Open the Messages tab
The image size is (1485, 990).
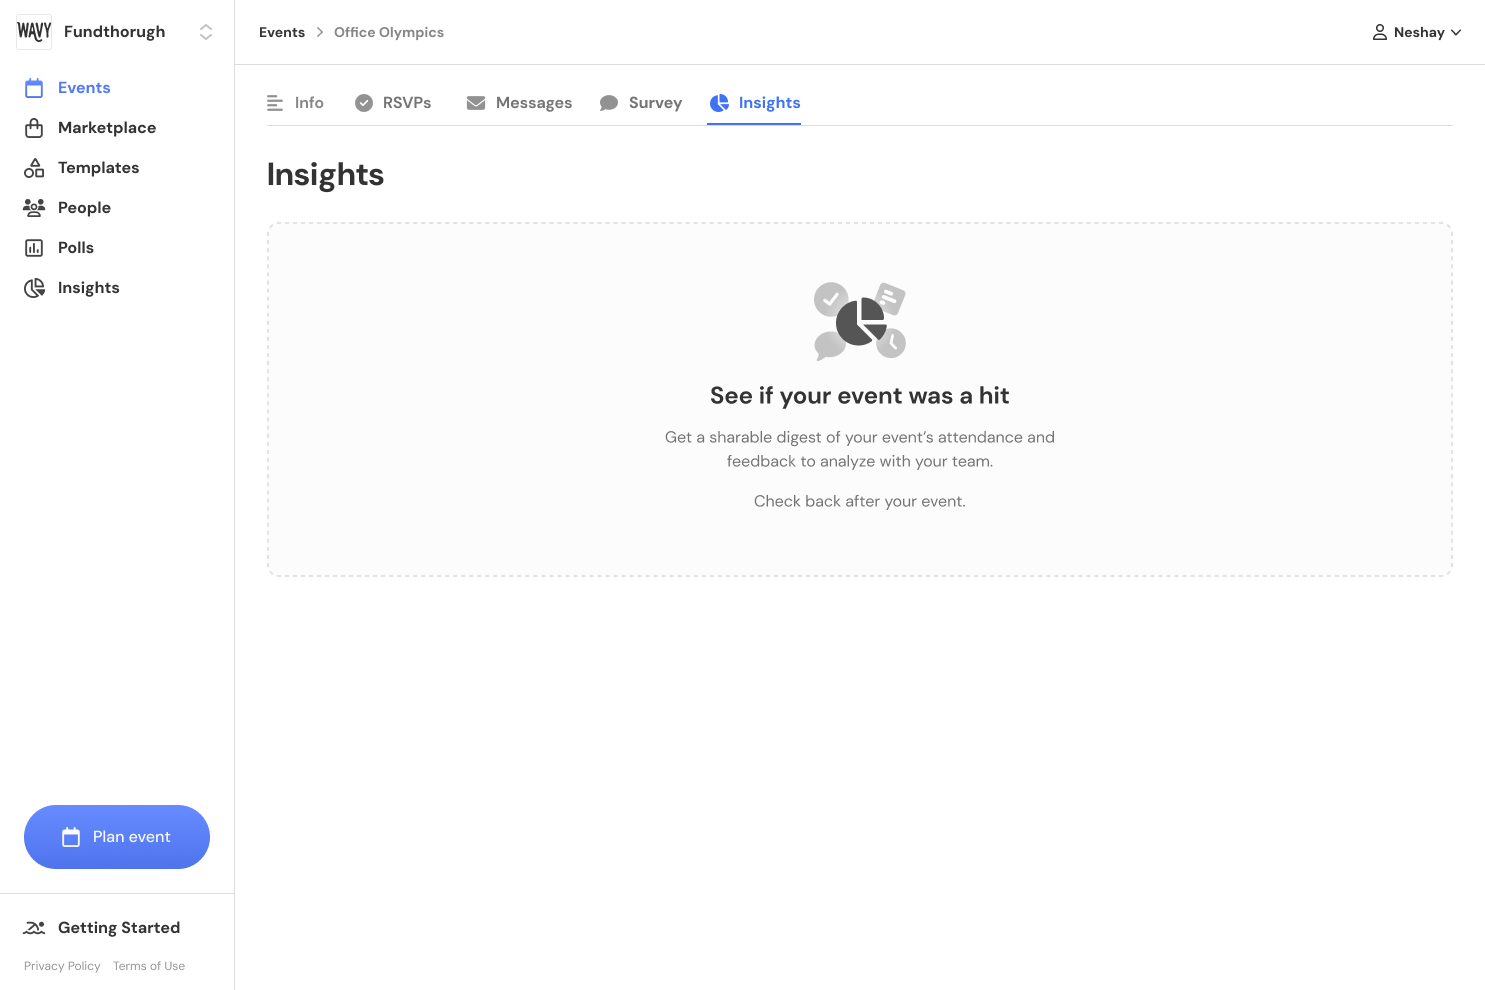pos(519,103)
